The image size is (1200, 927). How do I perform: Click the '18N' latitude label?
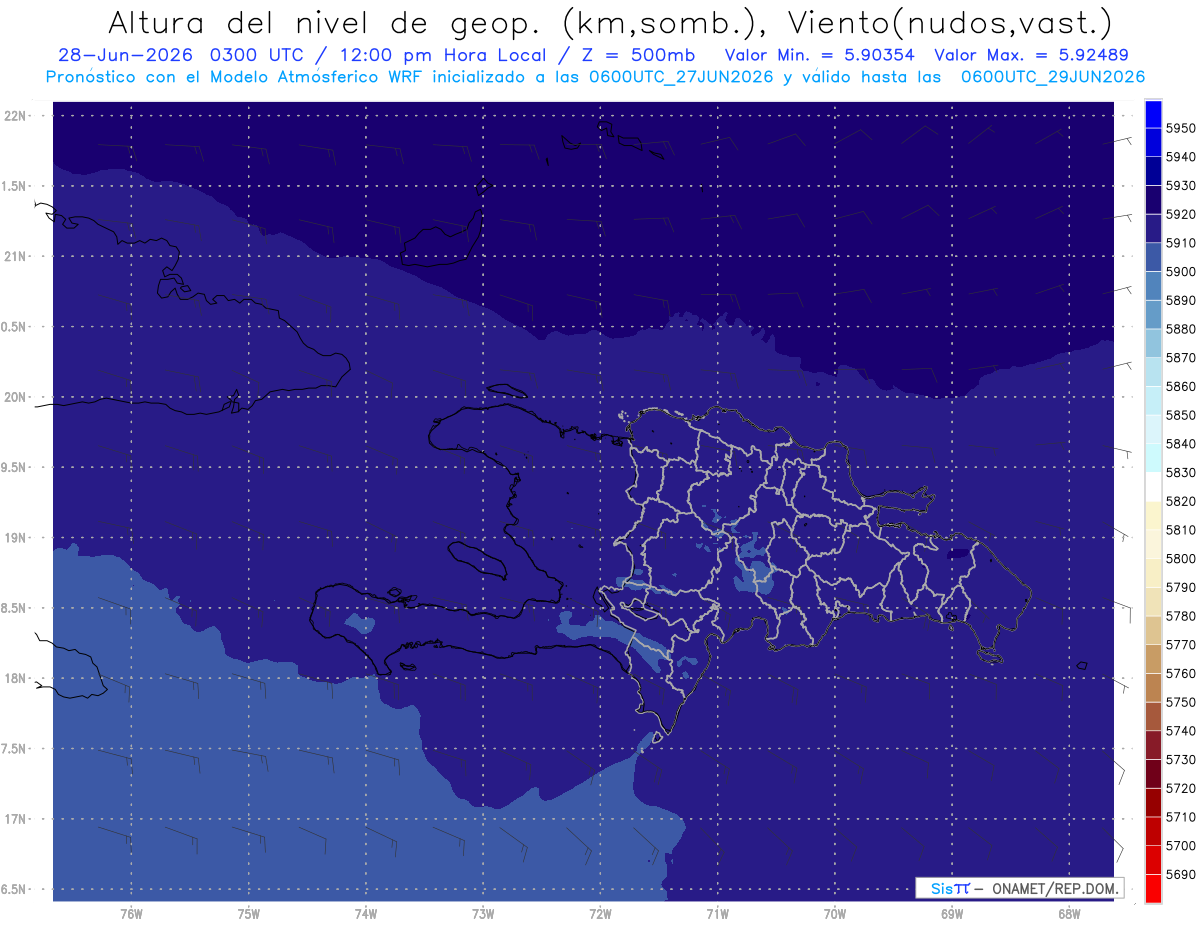click(x=17, y=679)
